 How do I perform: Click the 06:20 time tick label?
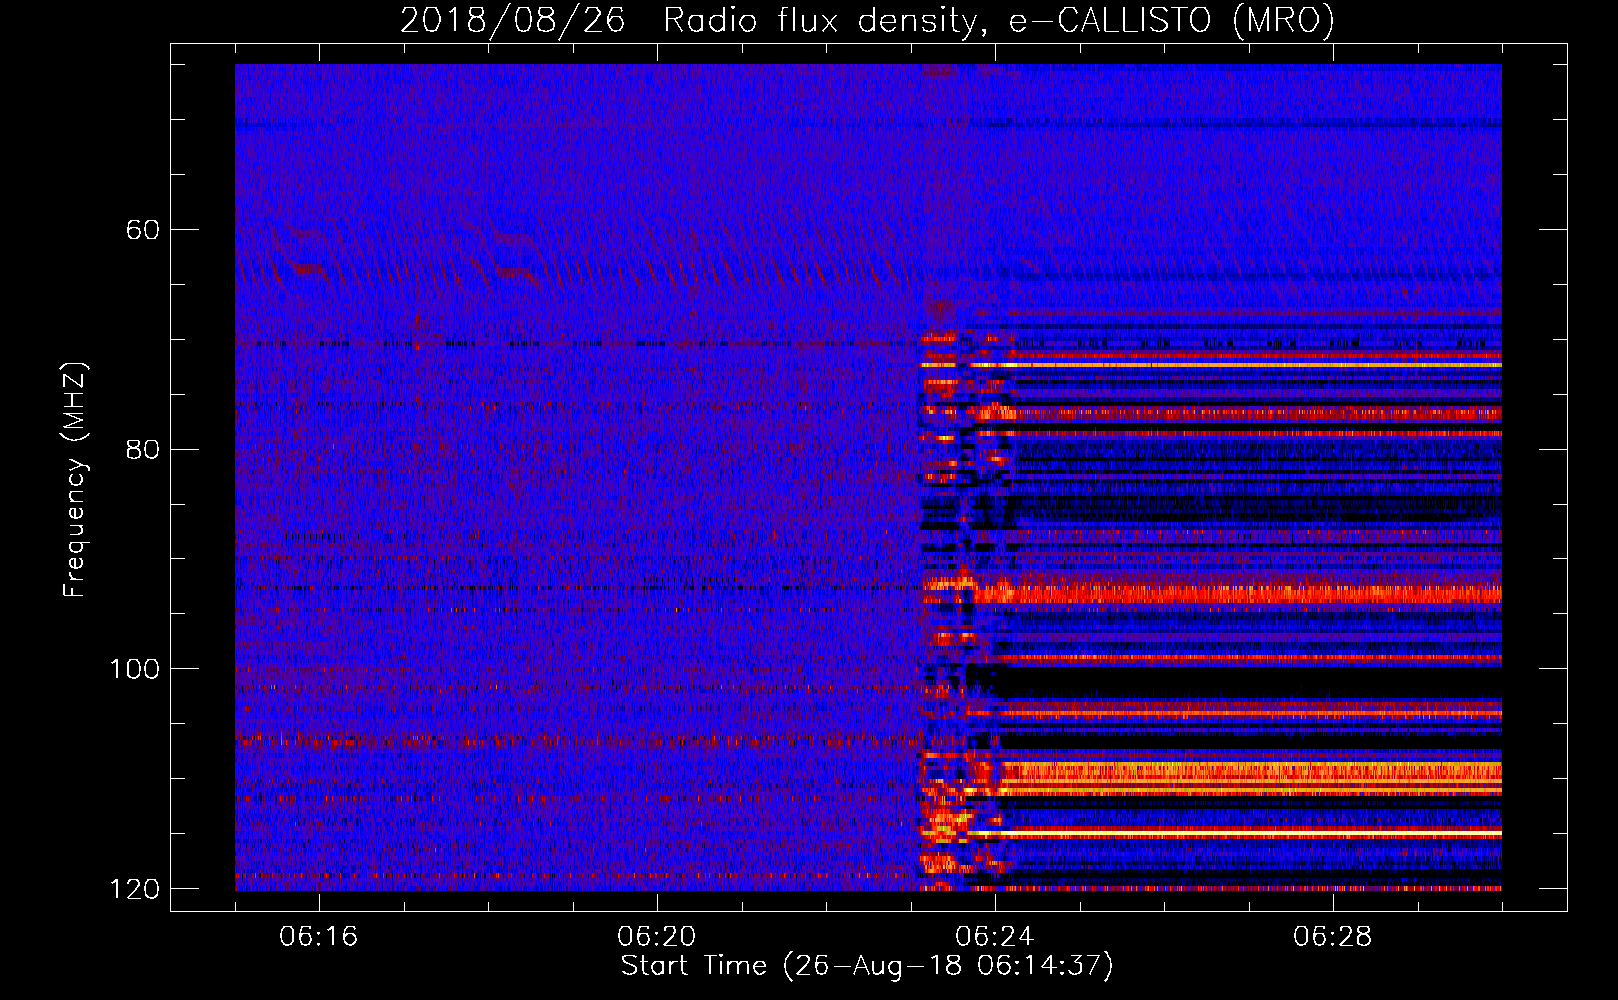[657, 937]
